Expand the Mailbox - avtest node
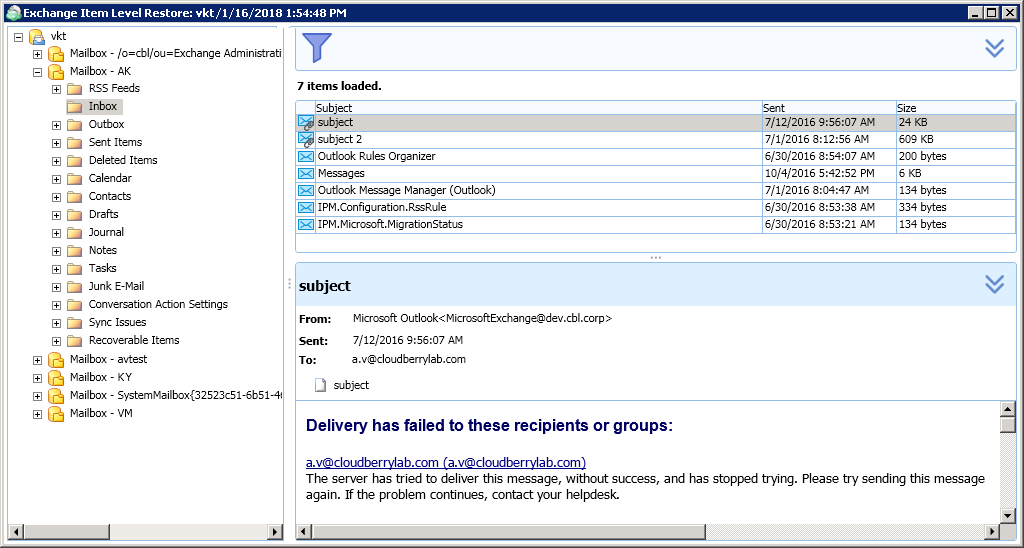 pos(38,360)
